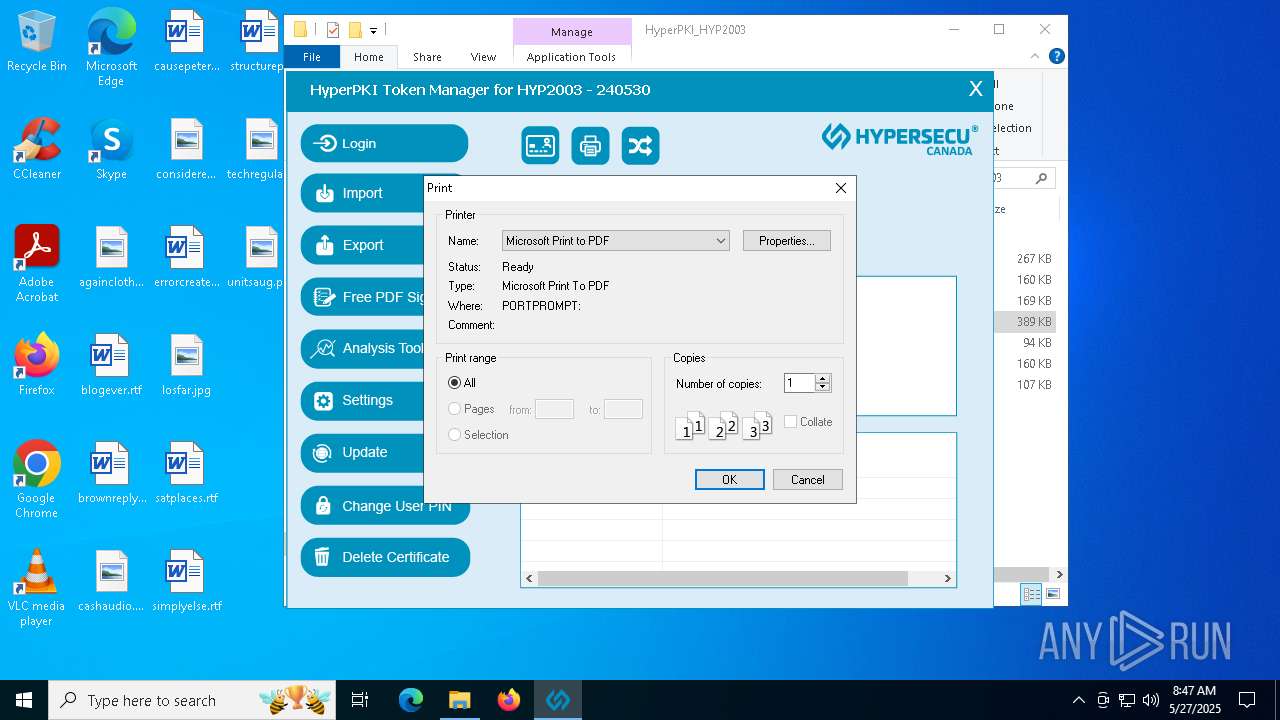Viewport: 1280px width, 720px height.
Task: Show hidden system tray icons
Action: (x=1078, y=700)
